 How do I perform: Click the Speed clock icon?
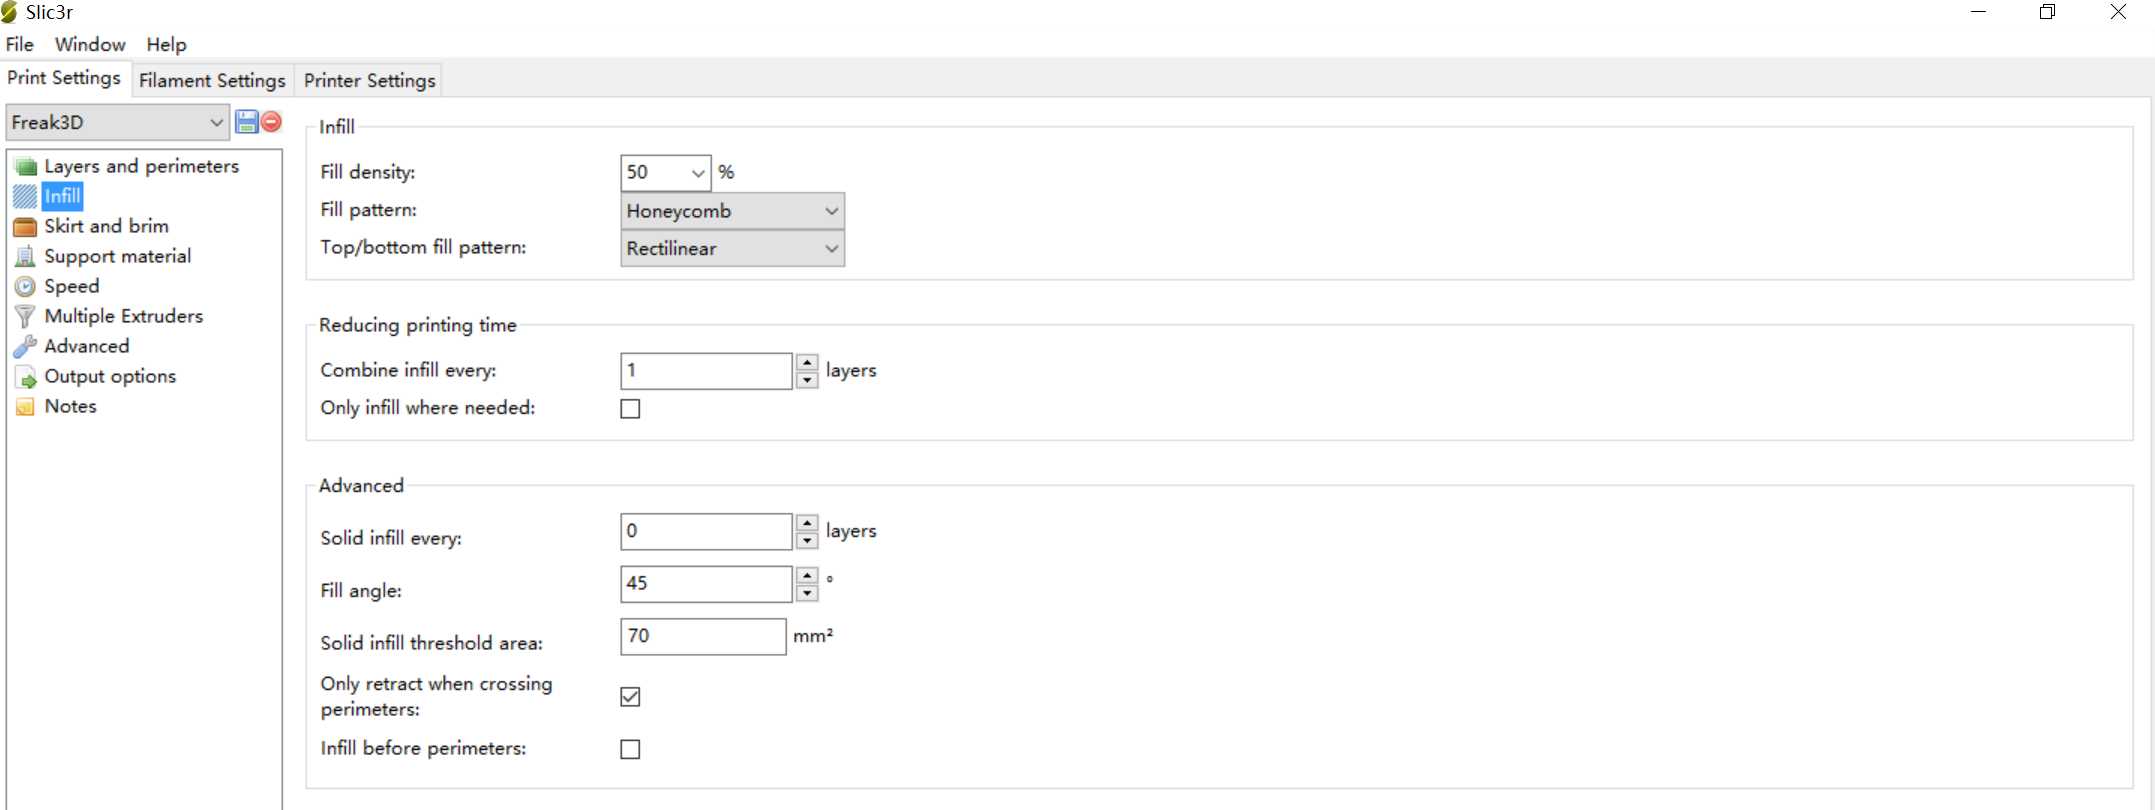(26, 286)
